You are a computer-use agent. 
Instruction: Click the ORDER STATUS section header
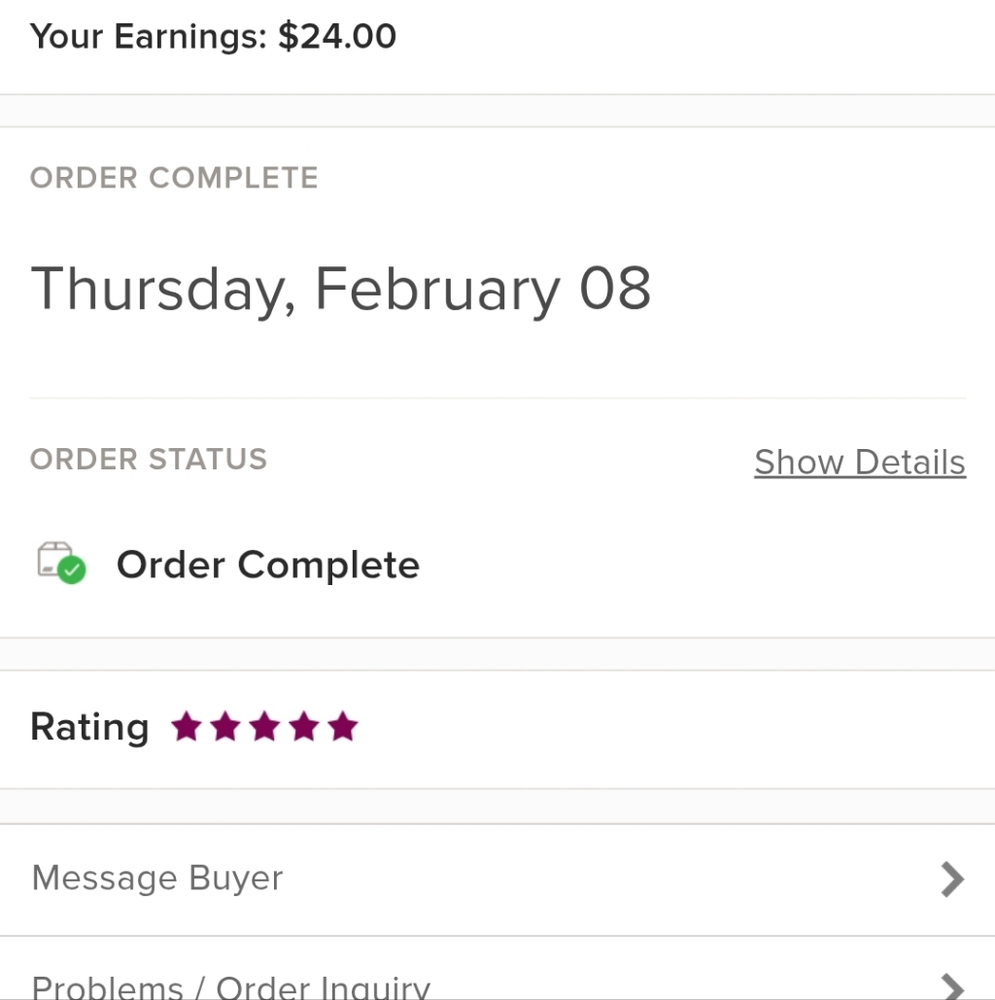pyautogui.click(x=149, y=459)
